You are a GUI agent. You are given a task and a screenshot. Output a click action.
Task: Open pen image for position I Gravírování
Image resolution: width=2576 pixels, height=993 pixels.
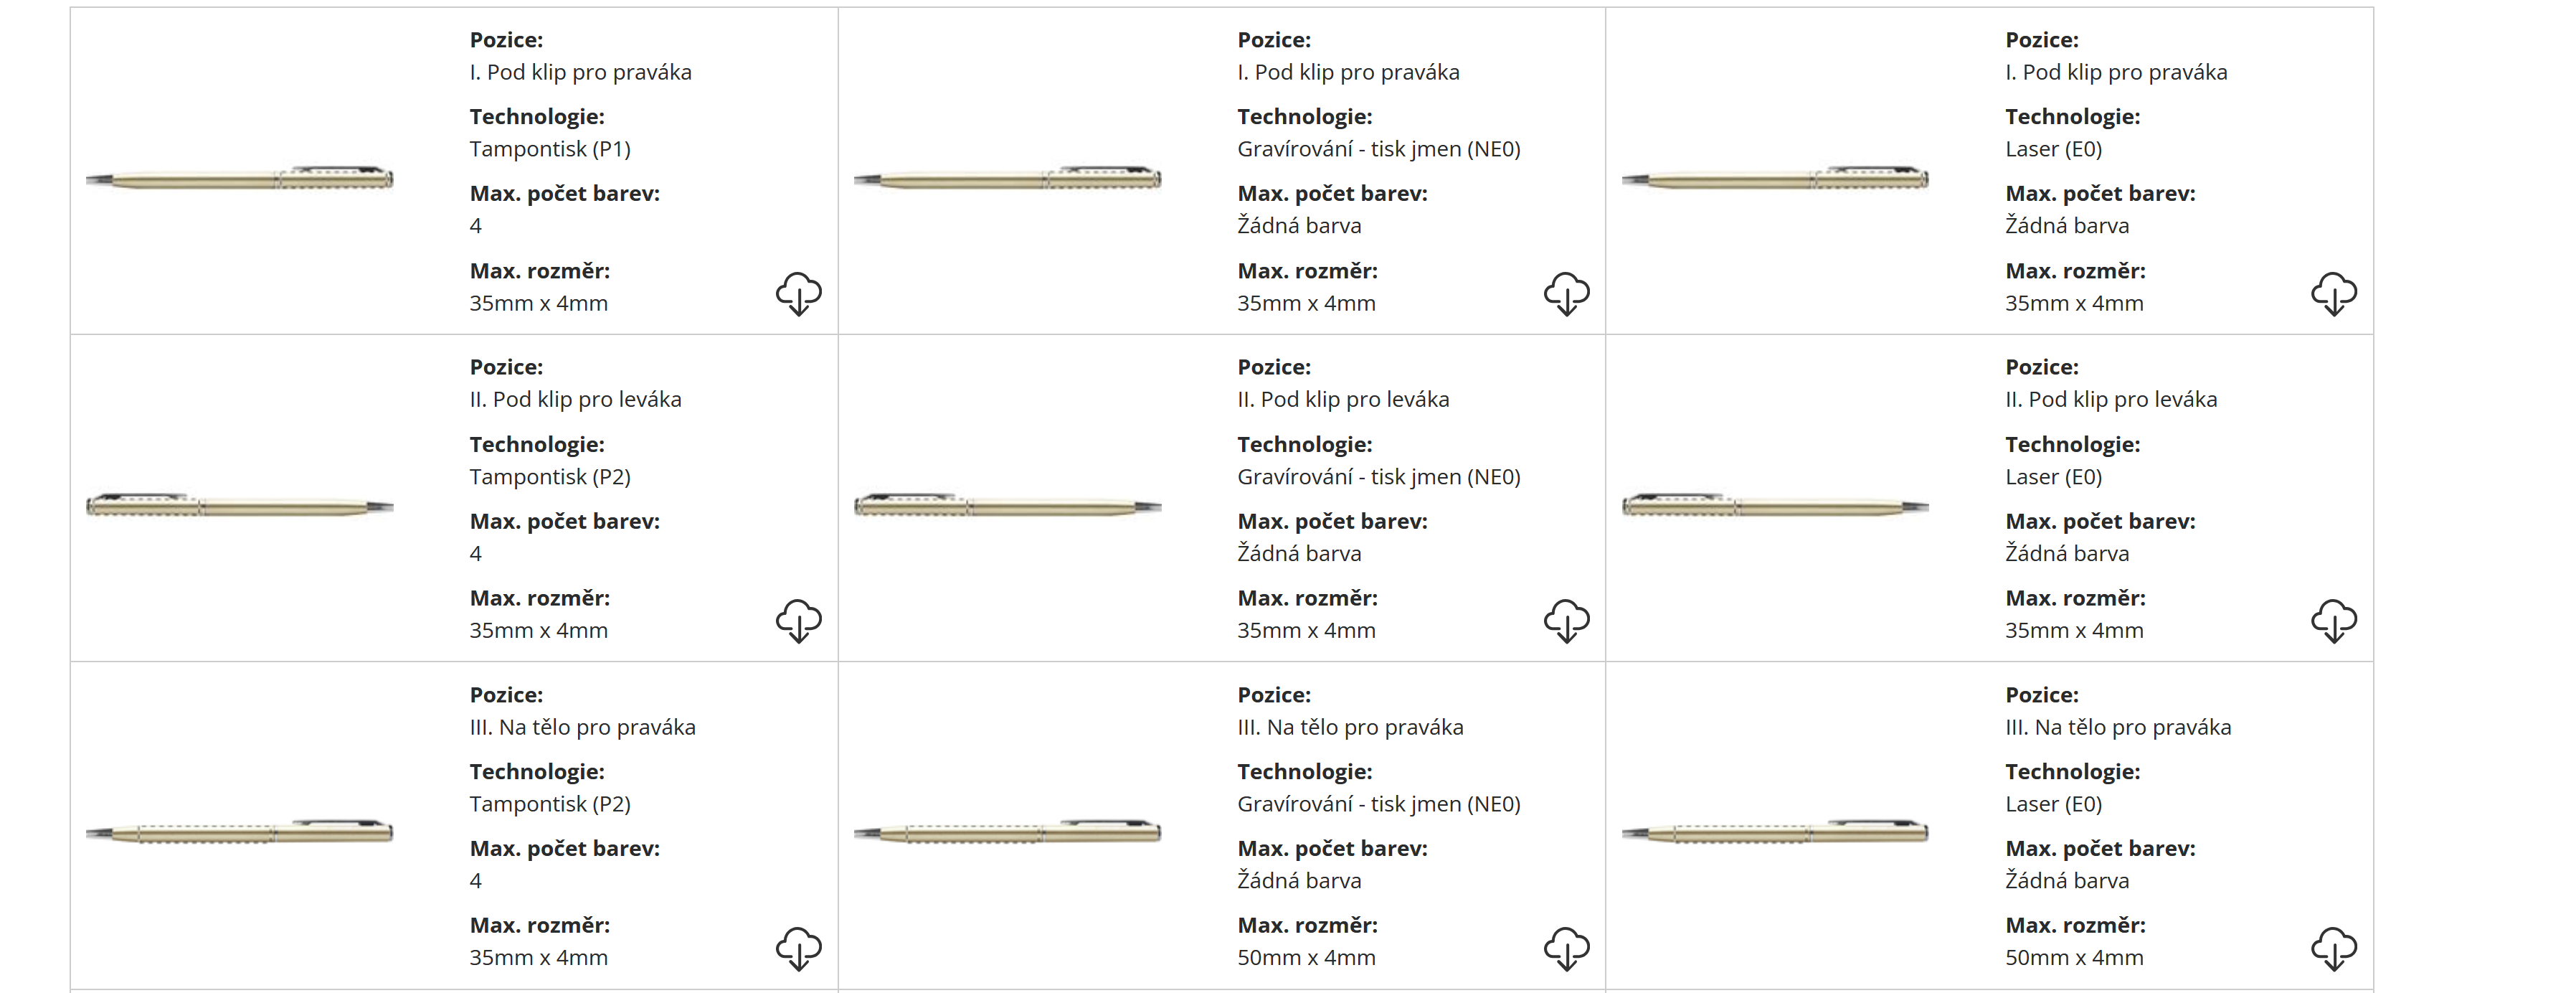pyautogui.click(x=1007, y=179)
